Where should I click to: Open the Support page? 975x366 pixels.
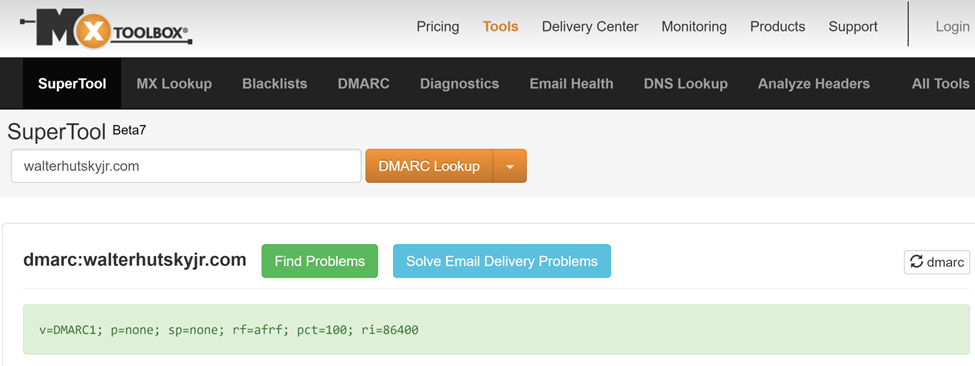853,27
